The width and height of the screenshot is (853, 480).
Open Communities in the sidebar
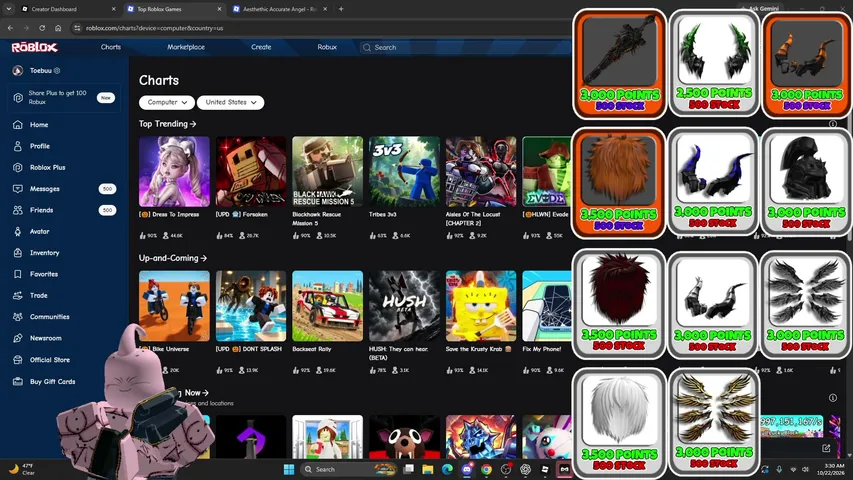point(50,317)
